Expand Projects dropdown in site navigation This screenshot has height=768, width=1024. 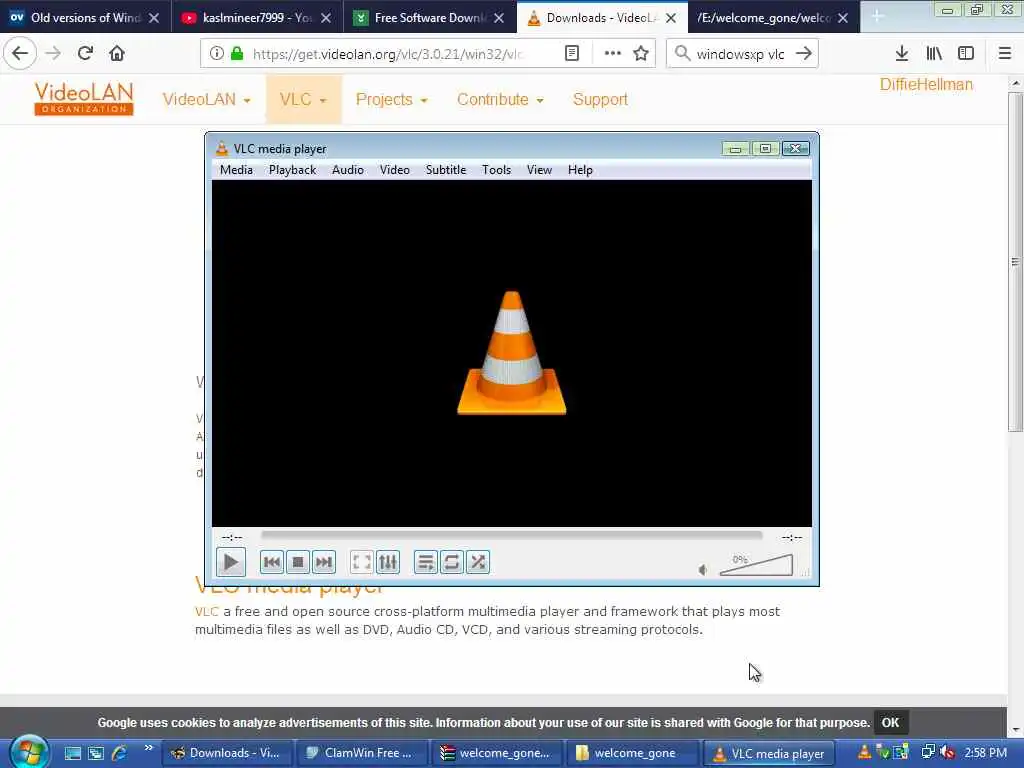tap(391, 99)
